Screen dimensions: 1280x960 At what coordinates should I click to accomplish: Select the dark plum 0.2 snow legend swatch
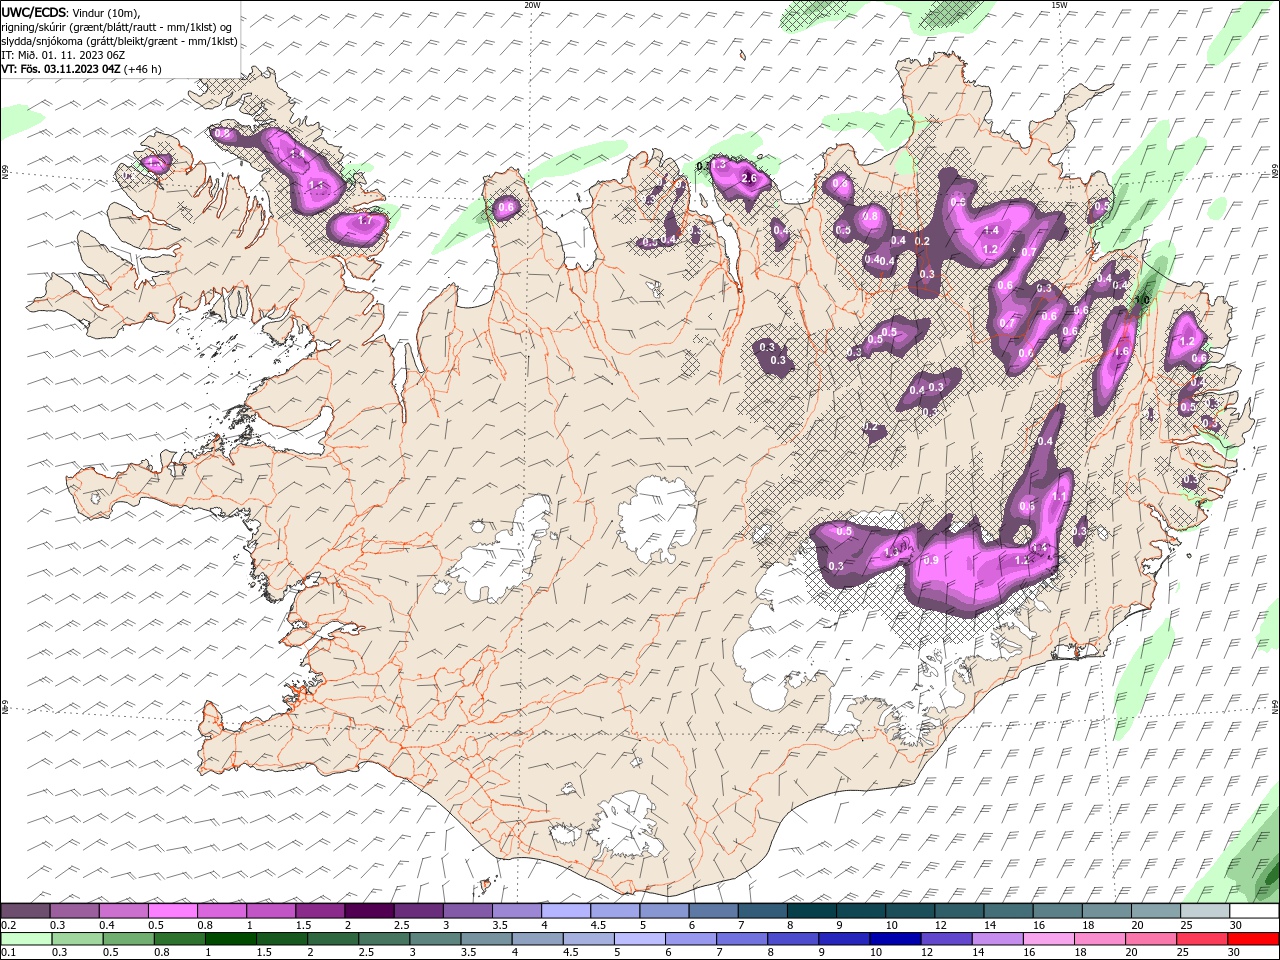point(25,910)
